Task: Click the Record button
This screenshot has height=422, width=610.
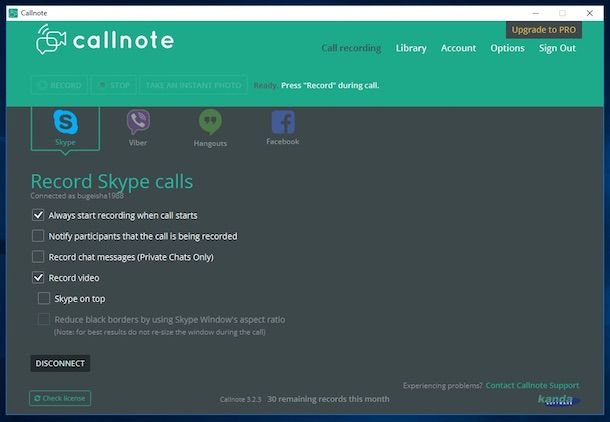Action: 59,85
